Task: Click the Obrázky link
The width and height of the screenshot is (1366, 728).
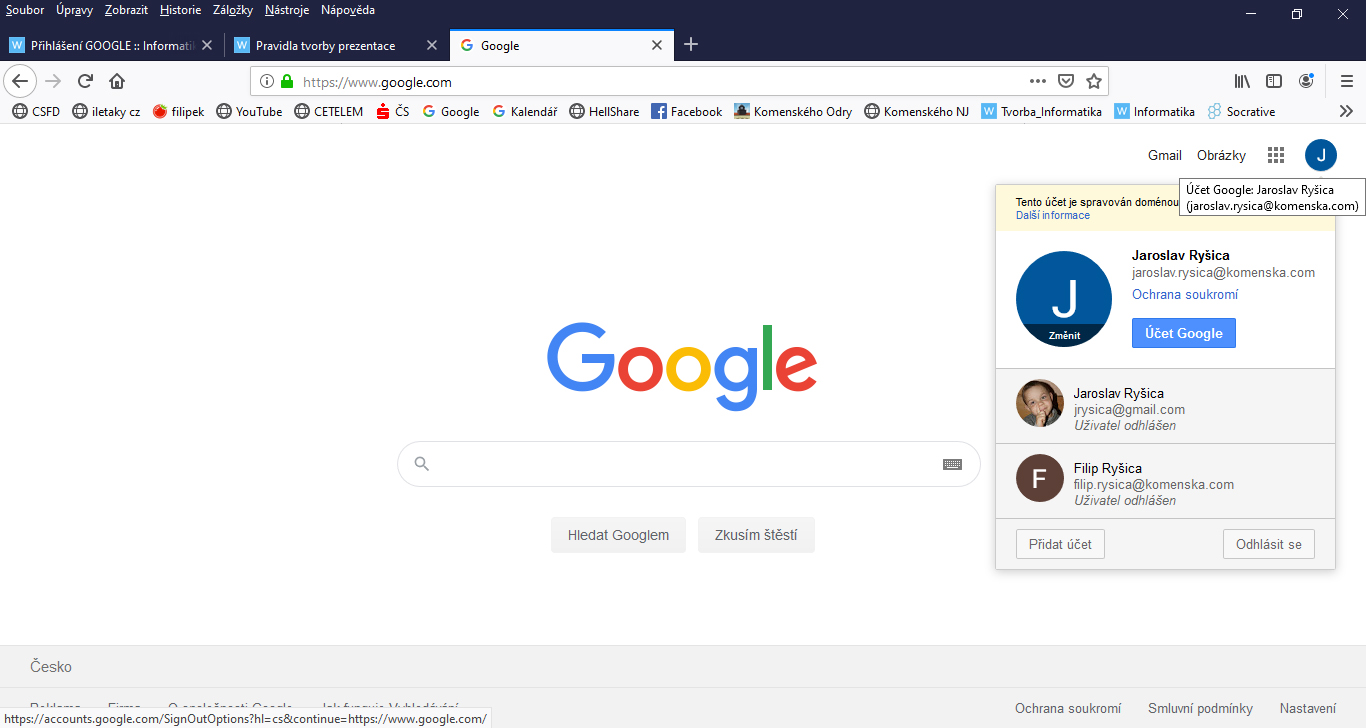Action: 1222,155
